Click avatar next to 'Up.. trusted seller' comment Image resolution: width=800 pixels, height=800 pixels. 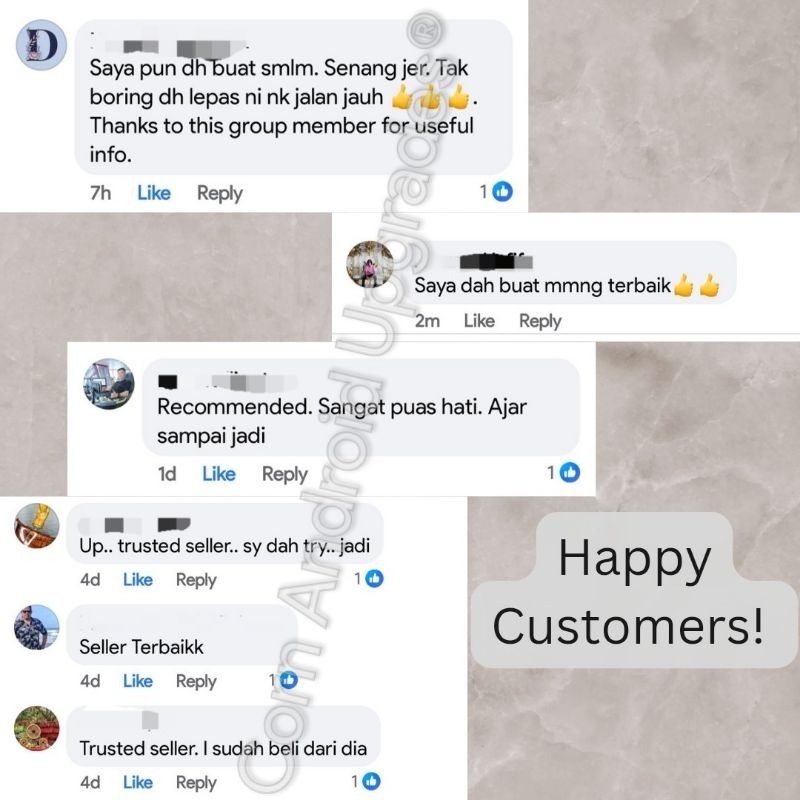(x=36, y=526)
